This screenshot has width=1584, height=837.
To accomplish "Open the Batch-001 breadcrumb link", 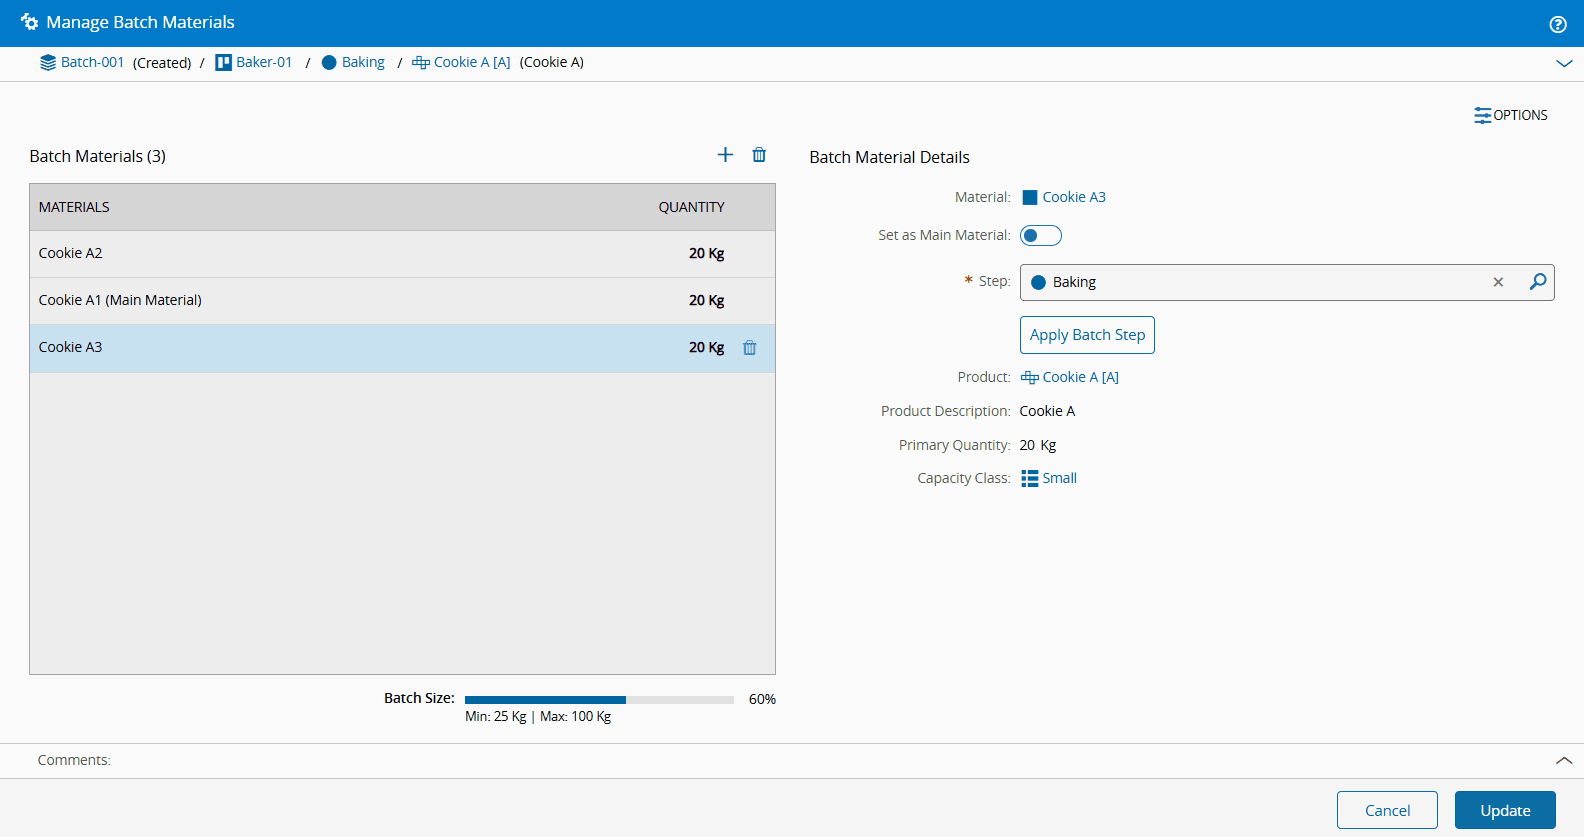I will pyautogui.click(x=92, y=62).
